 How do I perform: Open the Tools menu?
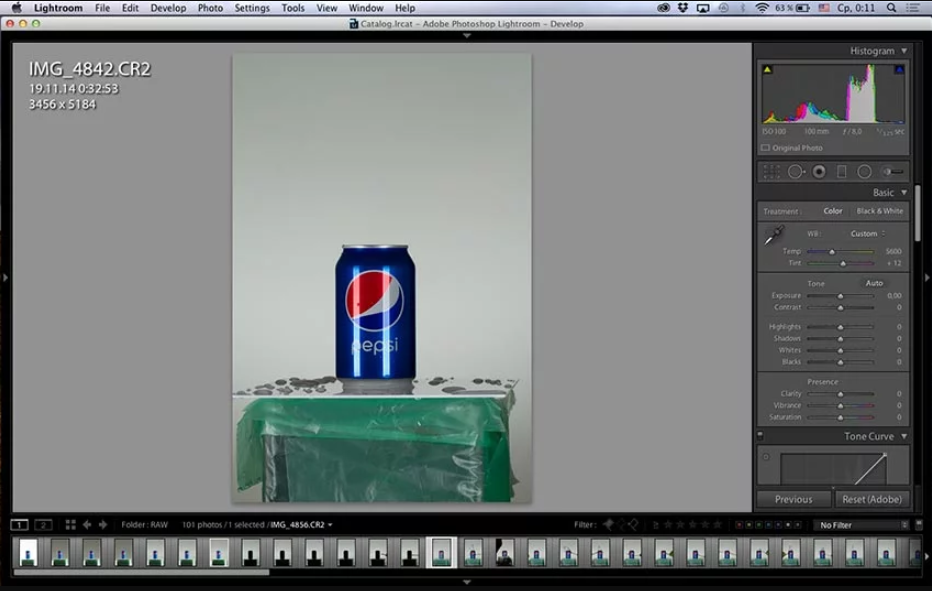pyautogui.click(x=292, y=8)
